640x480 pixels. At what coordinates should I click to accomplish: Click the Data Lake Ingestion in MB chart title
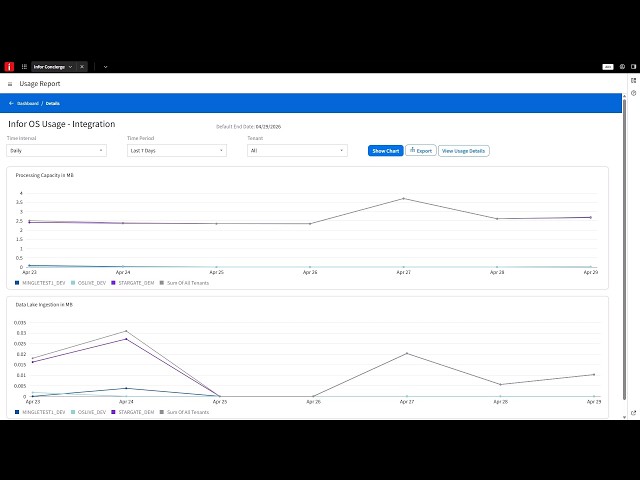tap(44, 304)
